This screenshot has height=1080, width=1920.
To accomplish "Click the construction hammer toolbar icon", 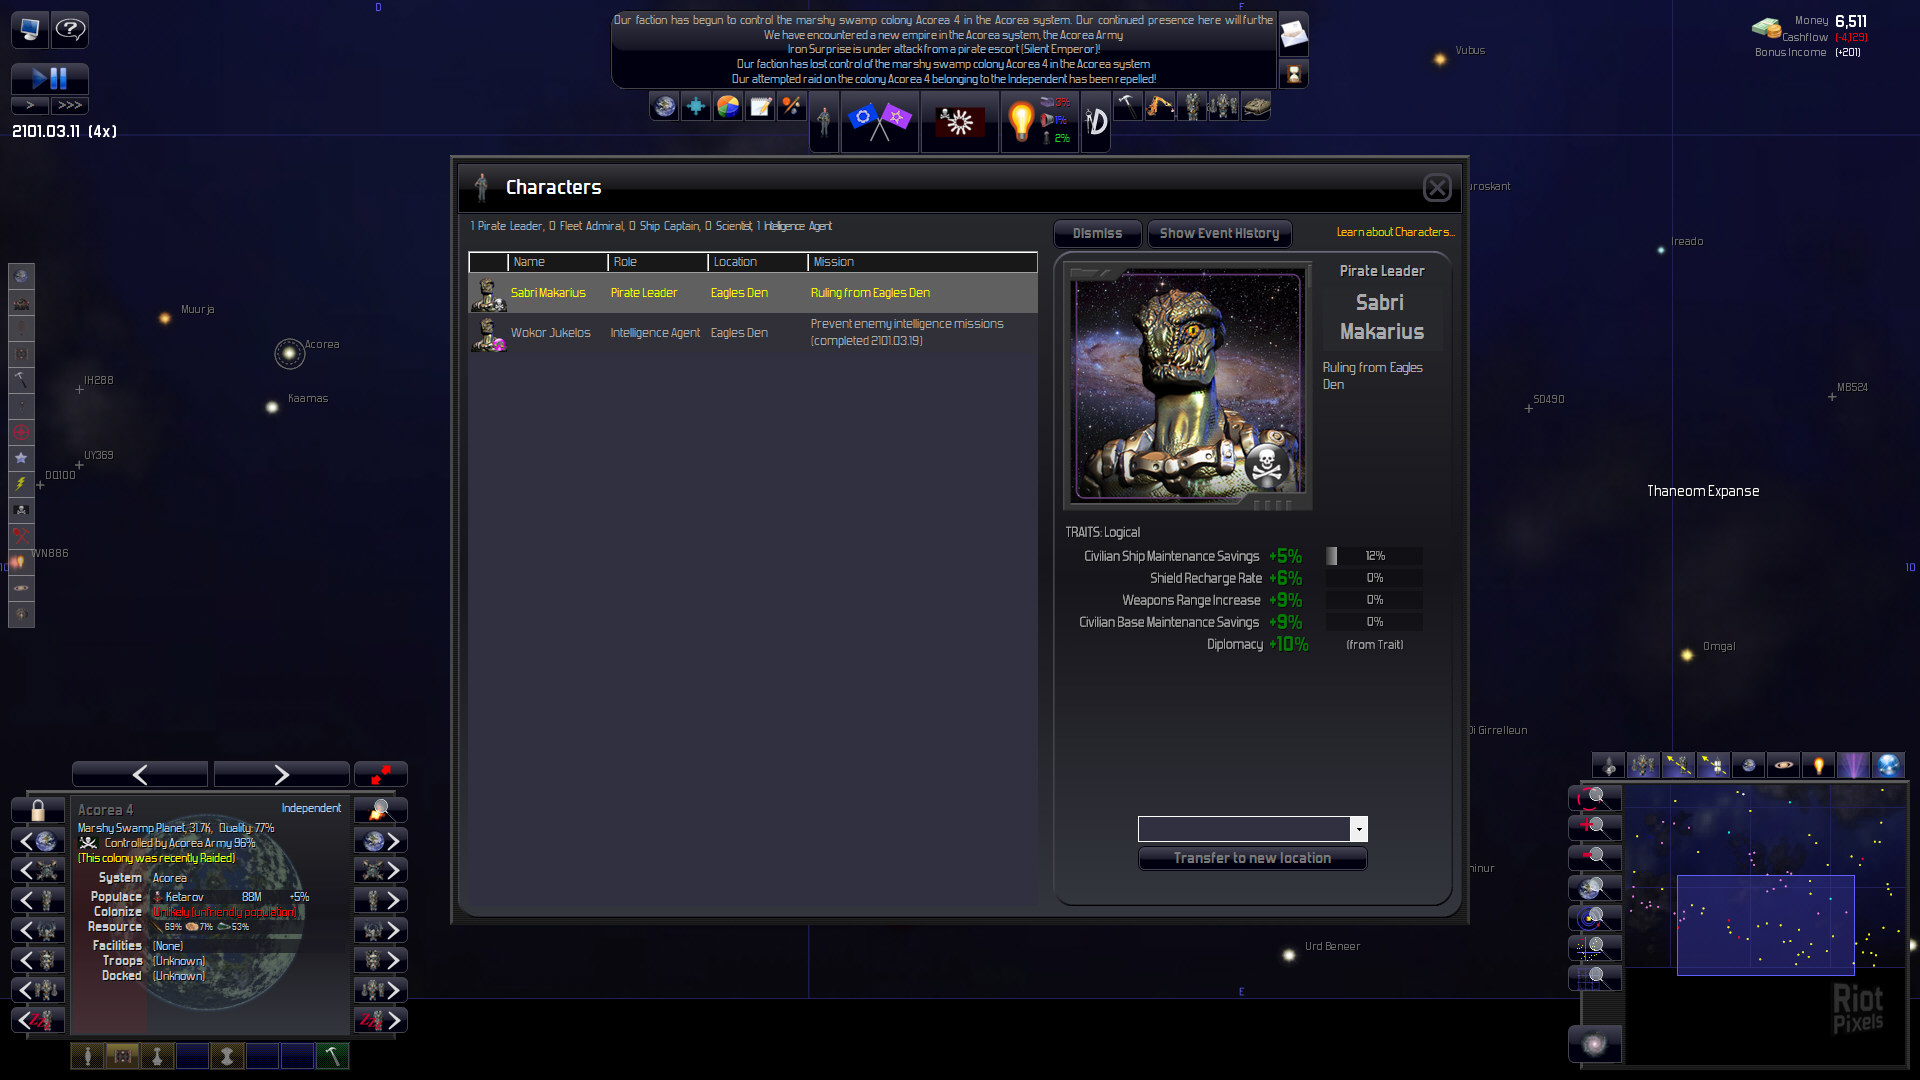I will click(1128, 105).
